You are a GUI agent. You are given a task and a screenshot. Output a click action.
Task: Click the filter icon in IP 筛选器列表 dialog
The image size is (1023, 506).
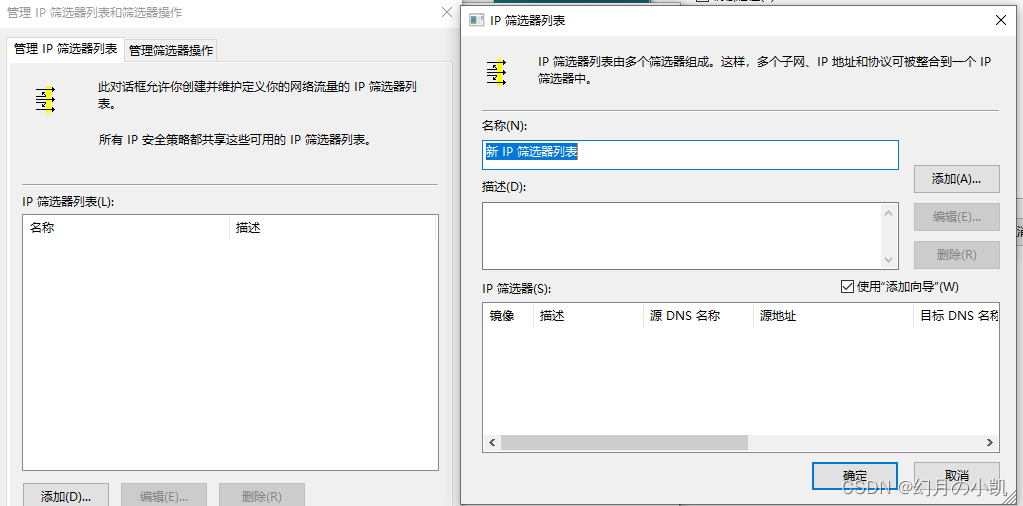pos(496,72)
